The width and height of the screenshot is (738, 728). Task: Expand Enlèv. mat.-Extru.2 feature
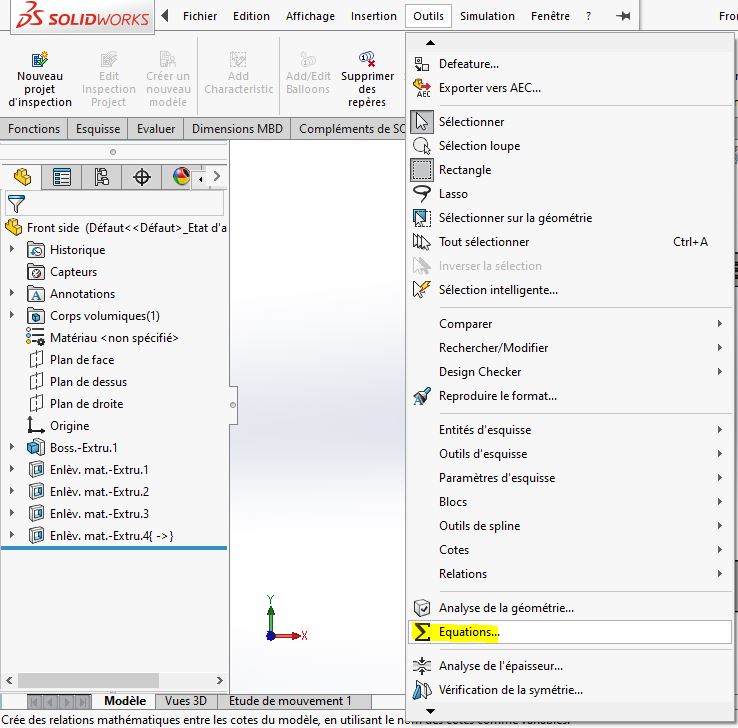[12, 490]
